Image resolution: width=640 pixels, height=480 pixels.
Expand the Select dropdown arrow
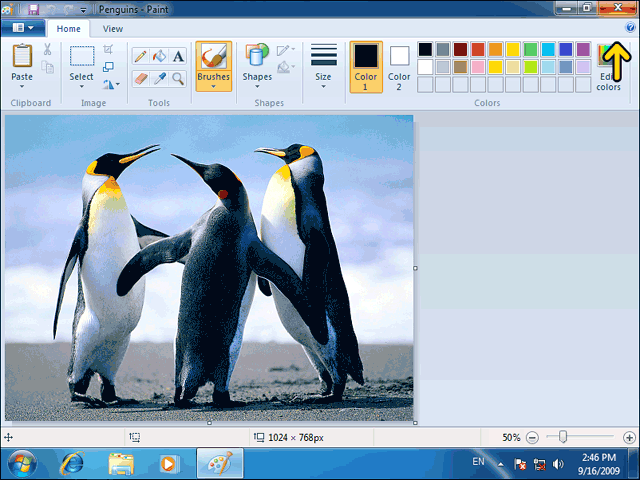81,86
